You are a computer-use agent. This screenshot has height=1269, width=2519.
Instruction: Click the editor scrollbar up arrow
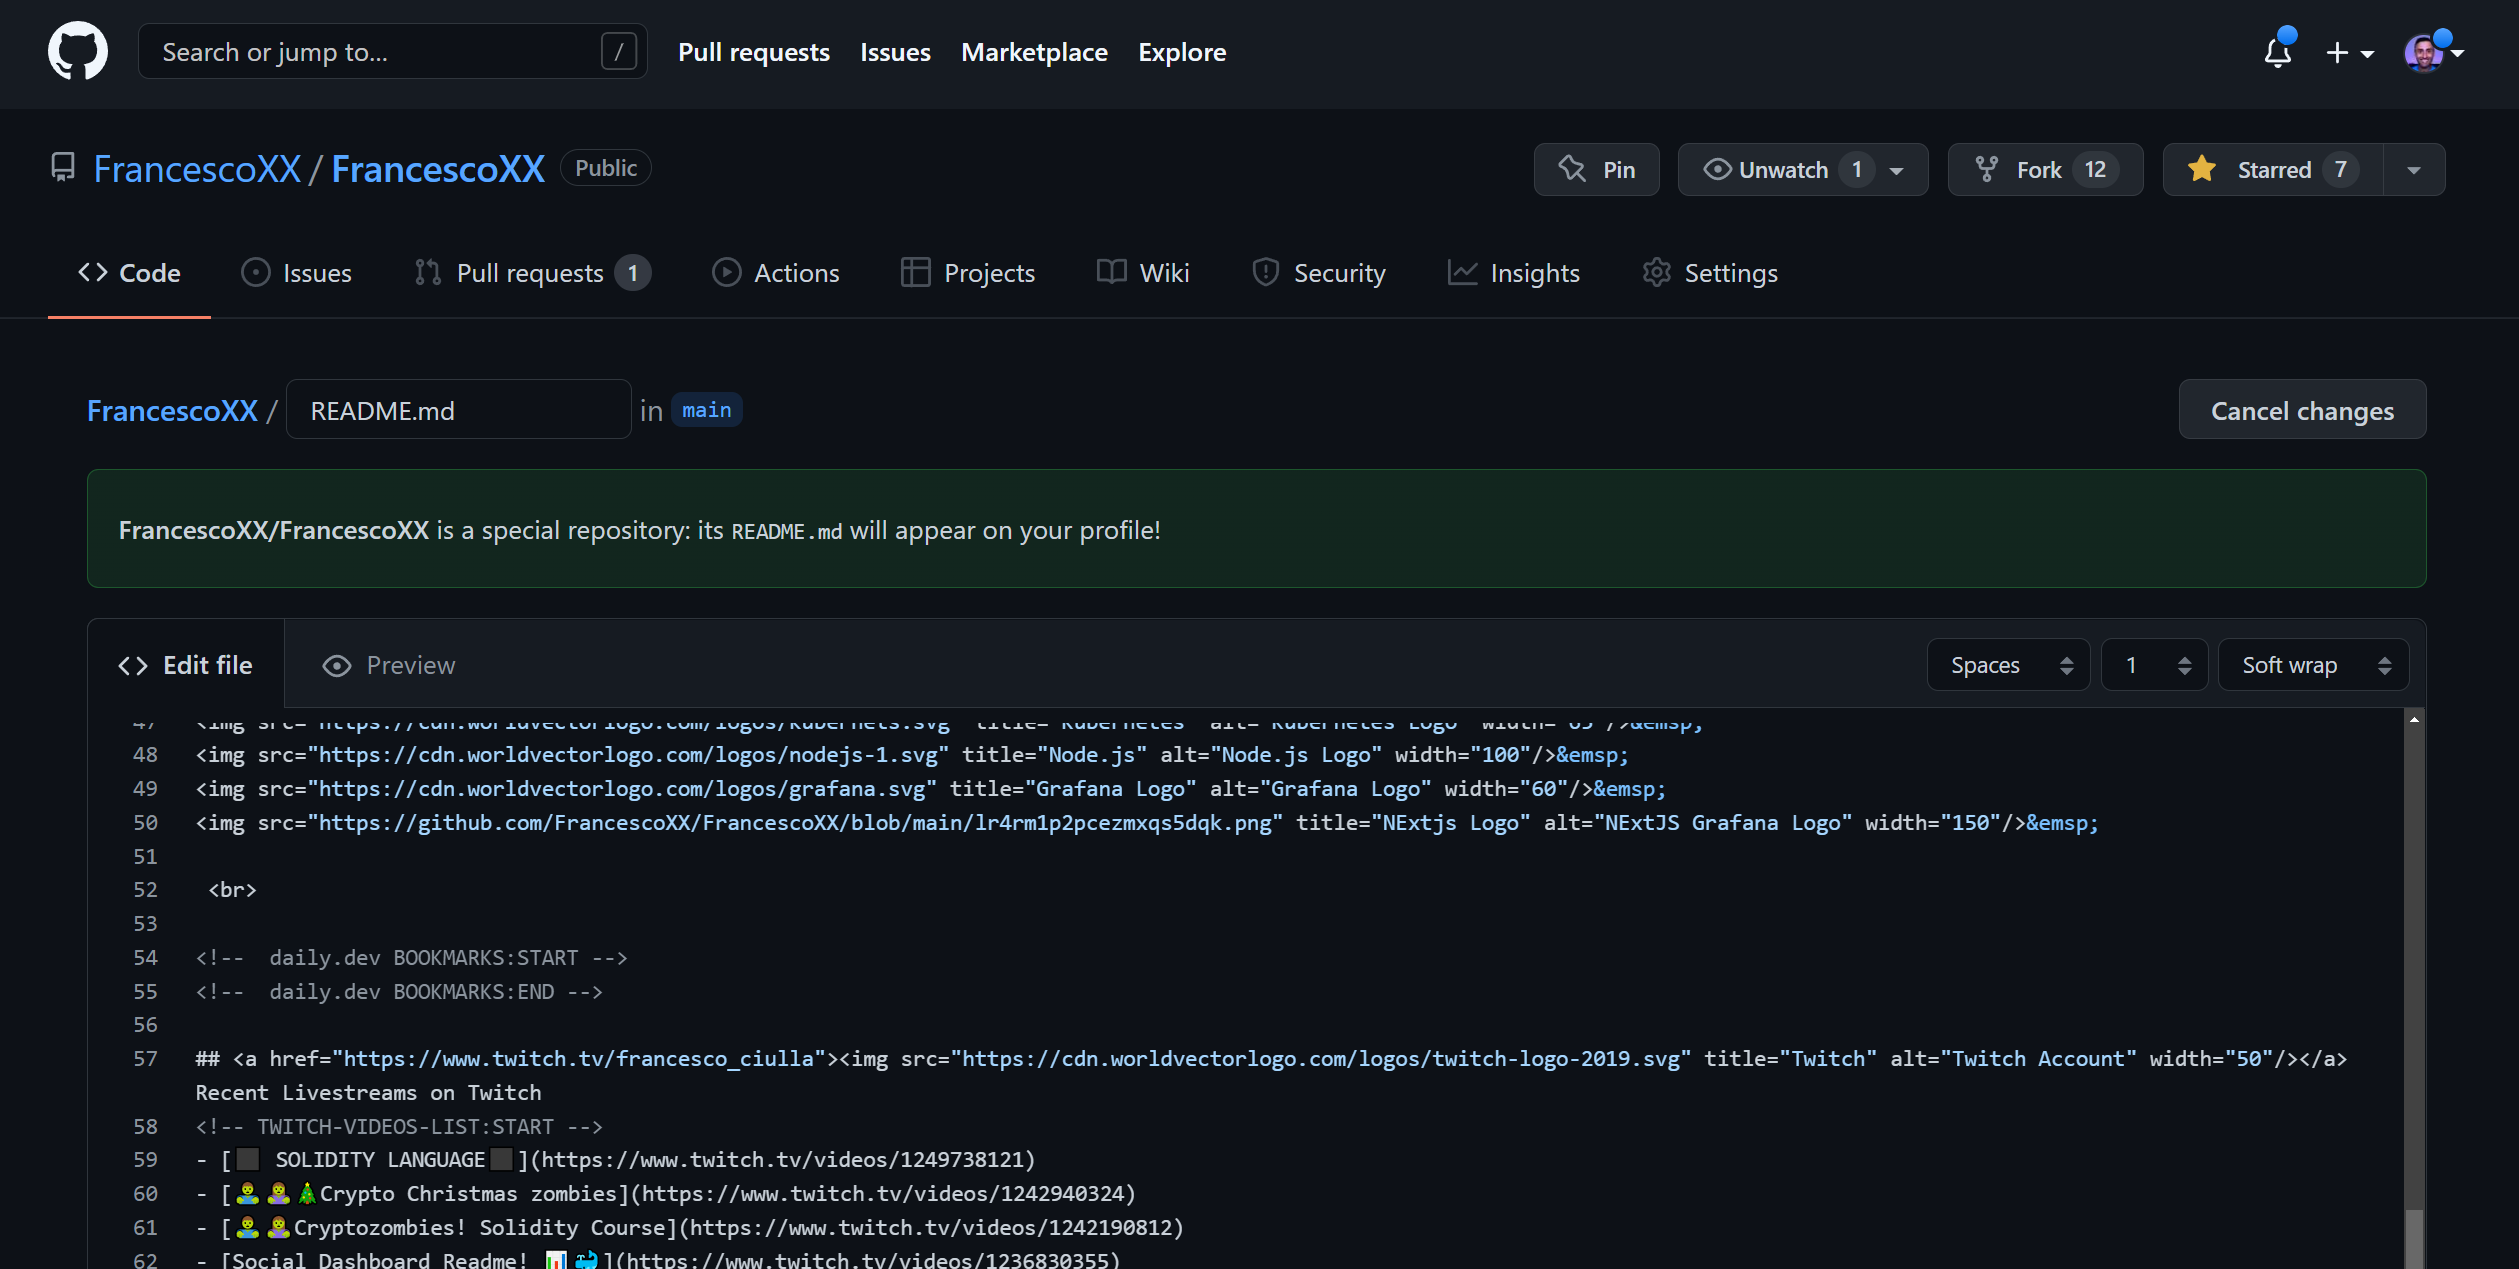click(x=2414, y=719)
